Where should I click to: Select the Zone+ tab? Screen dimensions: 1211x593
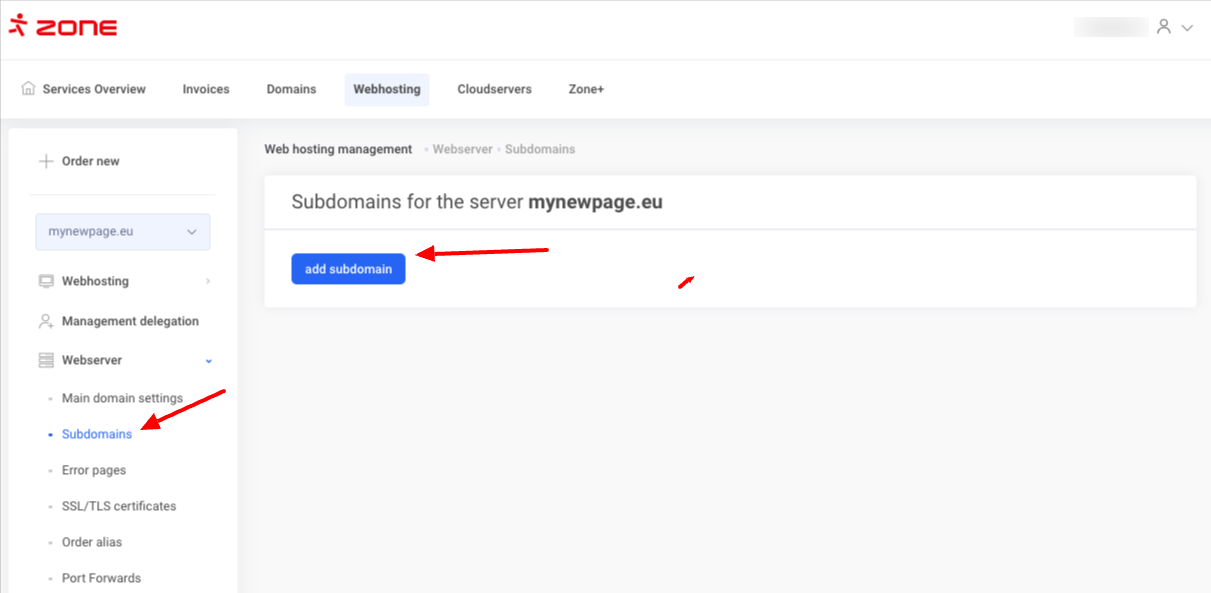[x=586, y=89]
